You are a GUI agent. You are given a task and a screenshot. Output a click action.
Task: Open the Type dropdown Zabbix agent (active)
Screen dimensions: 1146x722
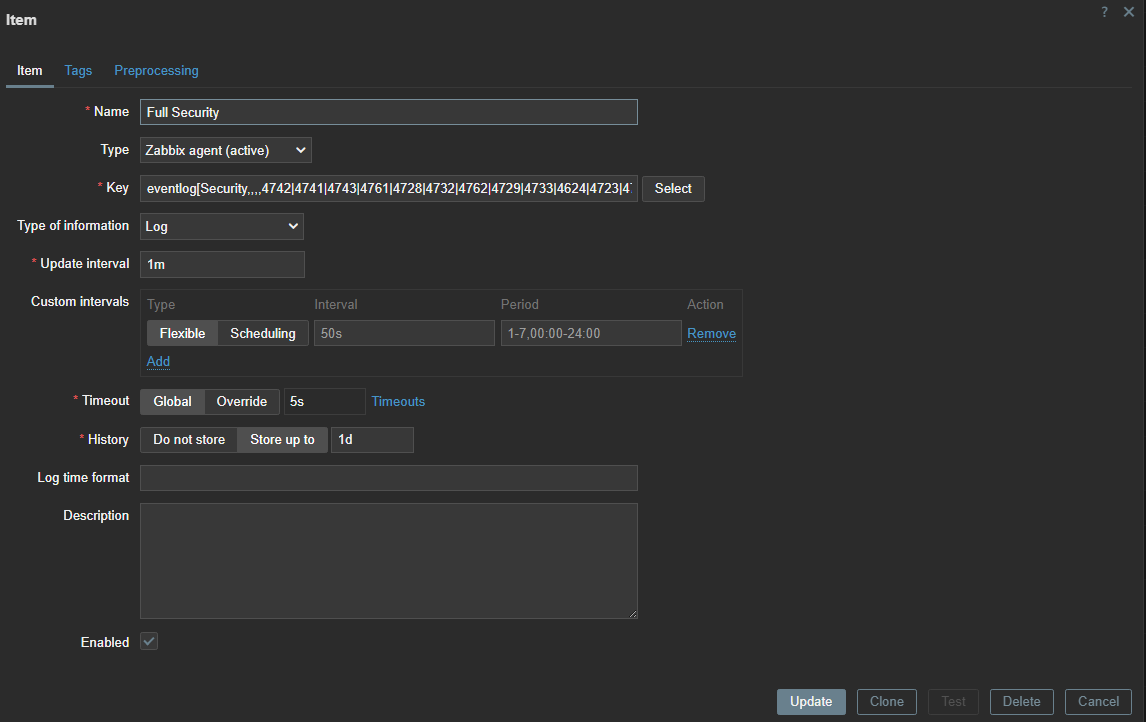coord(226,150)
